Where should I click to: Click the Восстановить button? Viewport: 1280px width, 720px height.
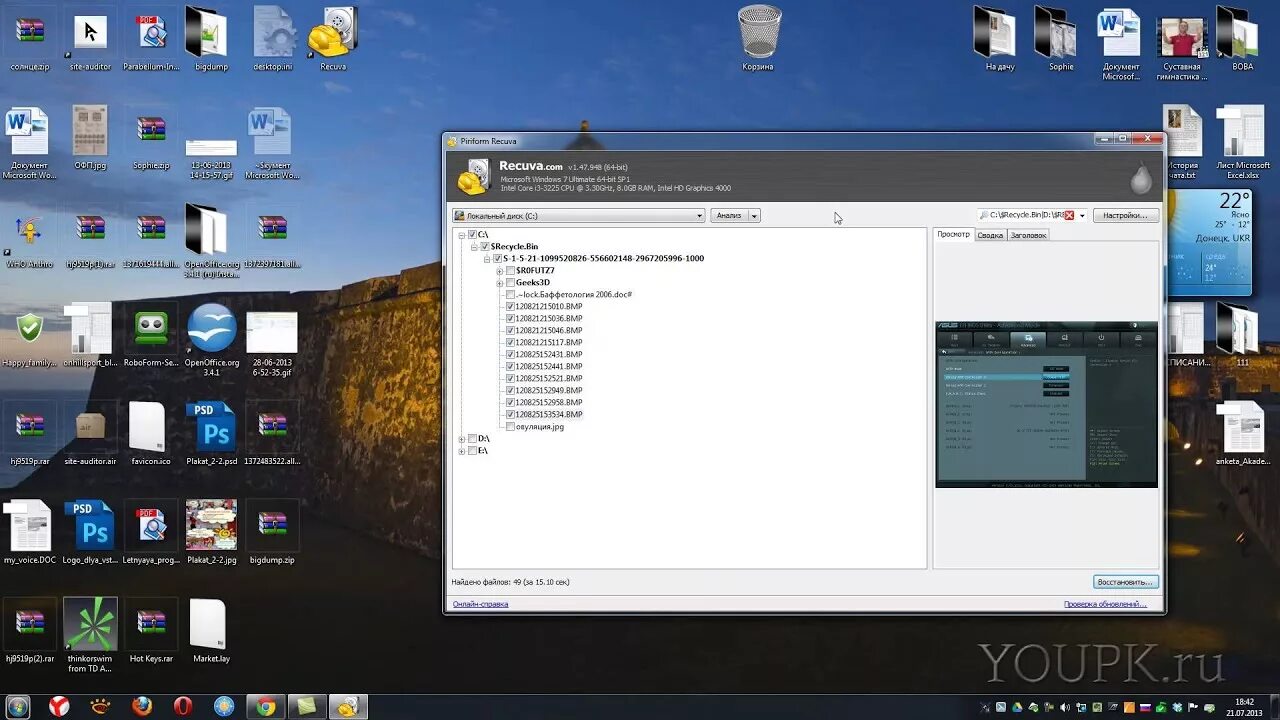click(x=1126, y=581)
